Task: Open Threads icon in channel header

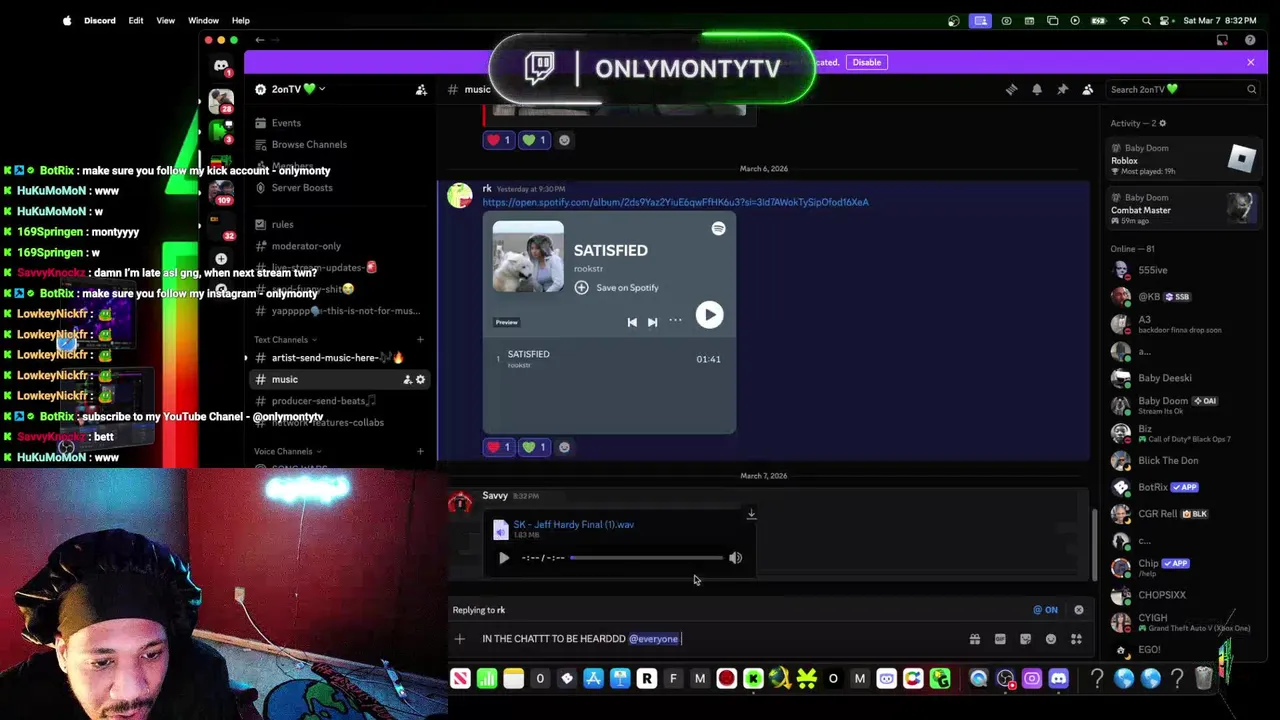Action: (1011, 89)
